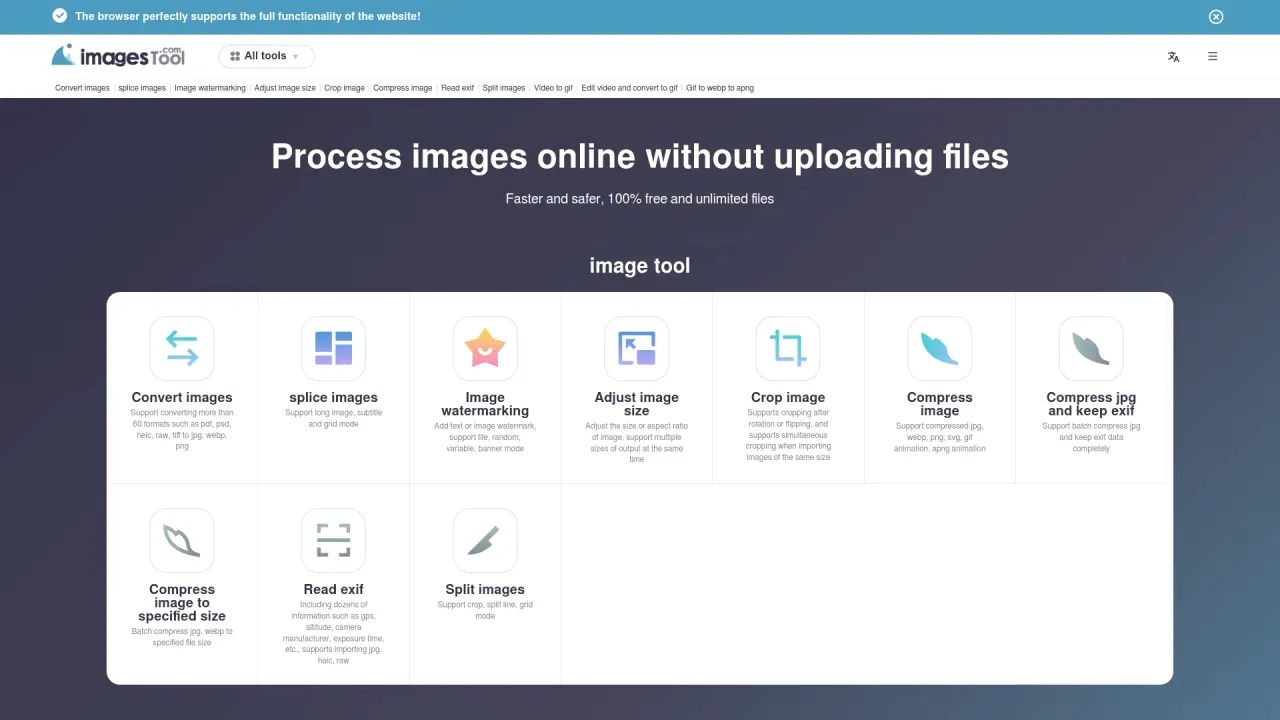
Task: Open the Compress image feather icon
Action: (x=940, y=348)
